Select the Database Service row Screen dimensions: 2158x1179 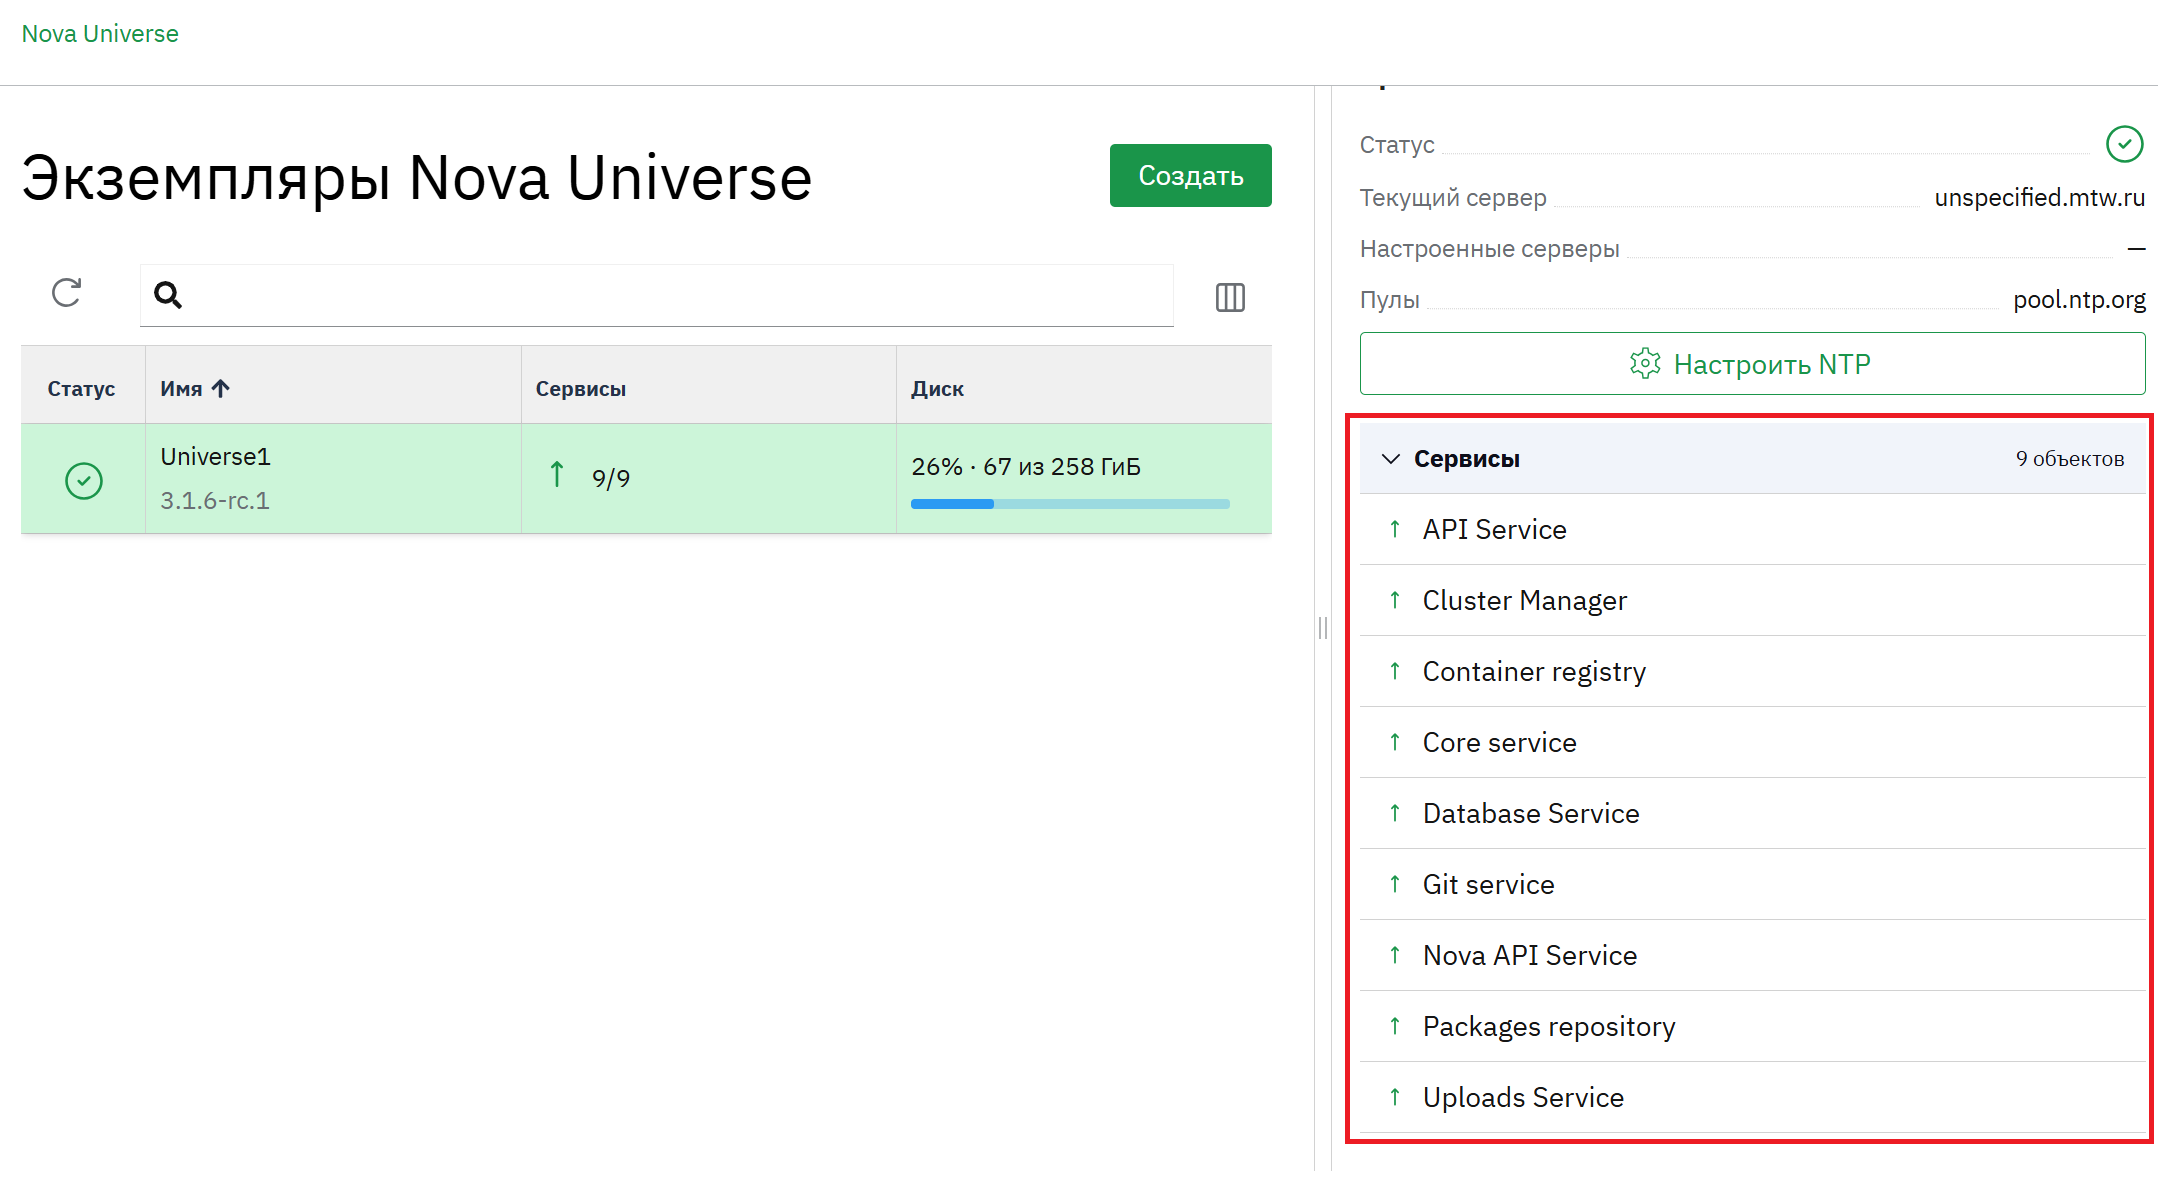tap(1753, 813)
